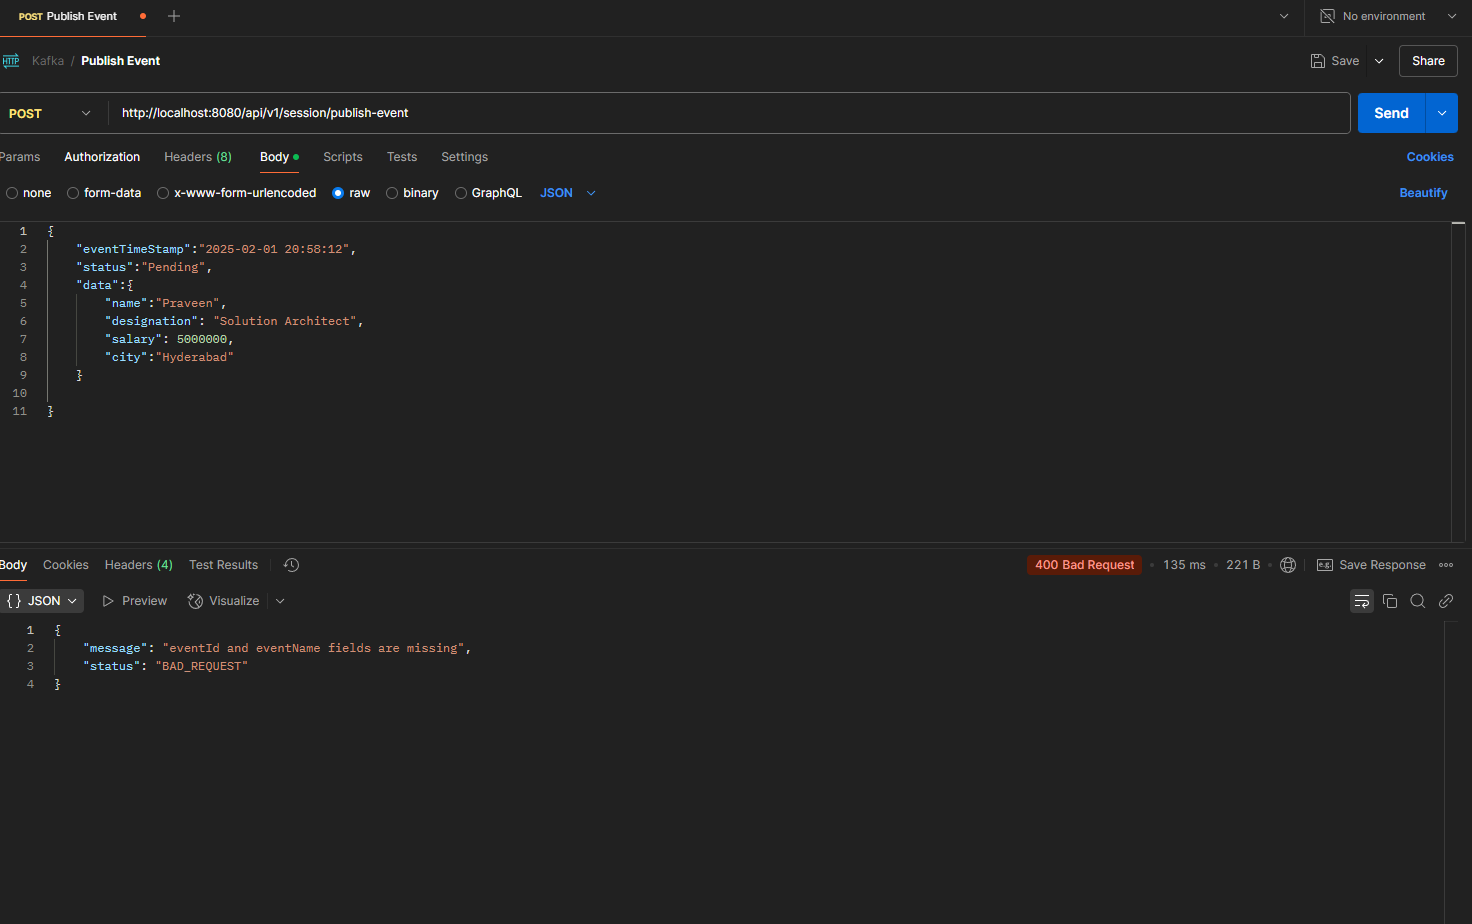The image size is (1472, 924).
Task: Click the Visualize icon button
Action: coord(196,601)
